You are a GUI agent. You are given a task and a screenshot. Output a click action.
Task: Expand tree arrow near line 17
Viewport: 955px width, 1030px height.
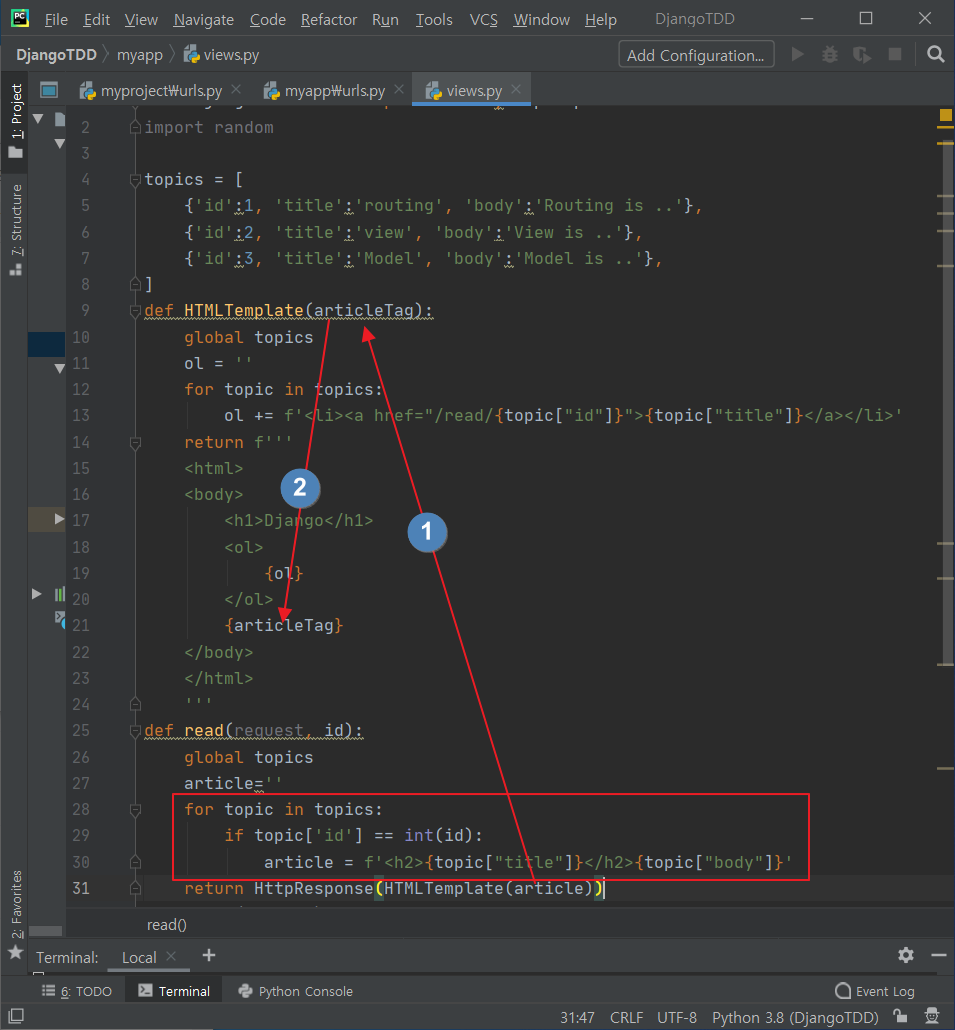point(60,519)
